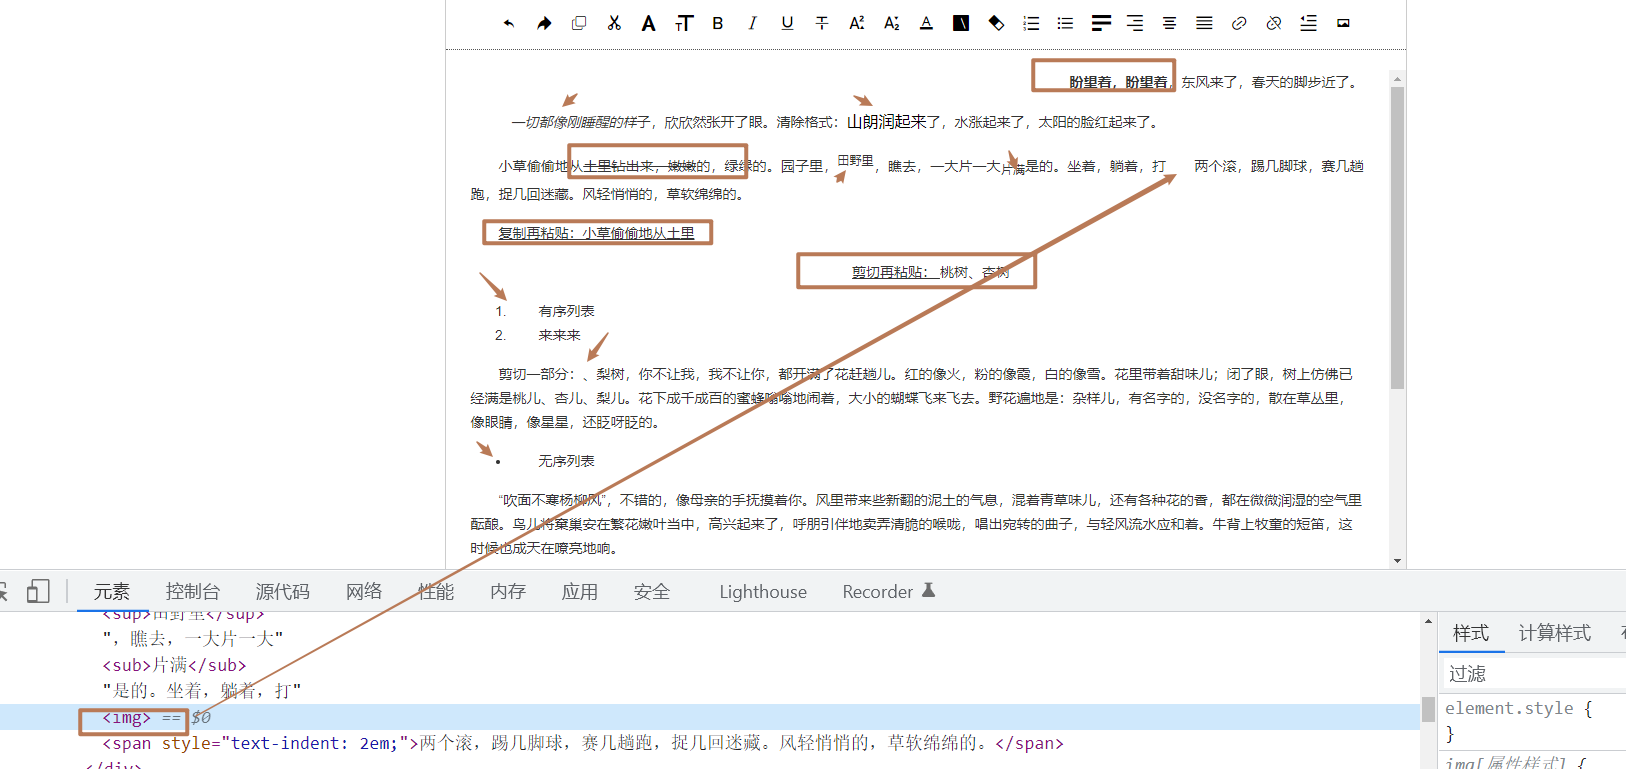Click the underlined text 复制再粘贴：小草偷偷地从土里
1626x769 pixels.
(597, 233)
